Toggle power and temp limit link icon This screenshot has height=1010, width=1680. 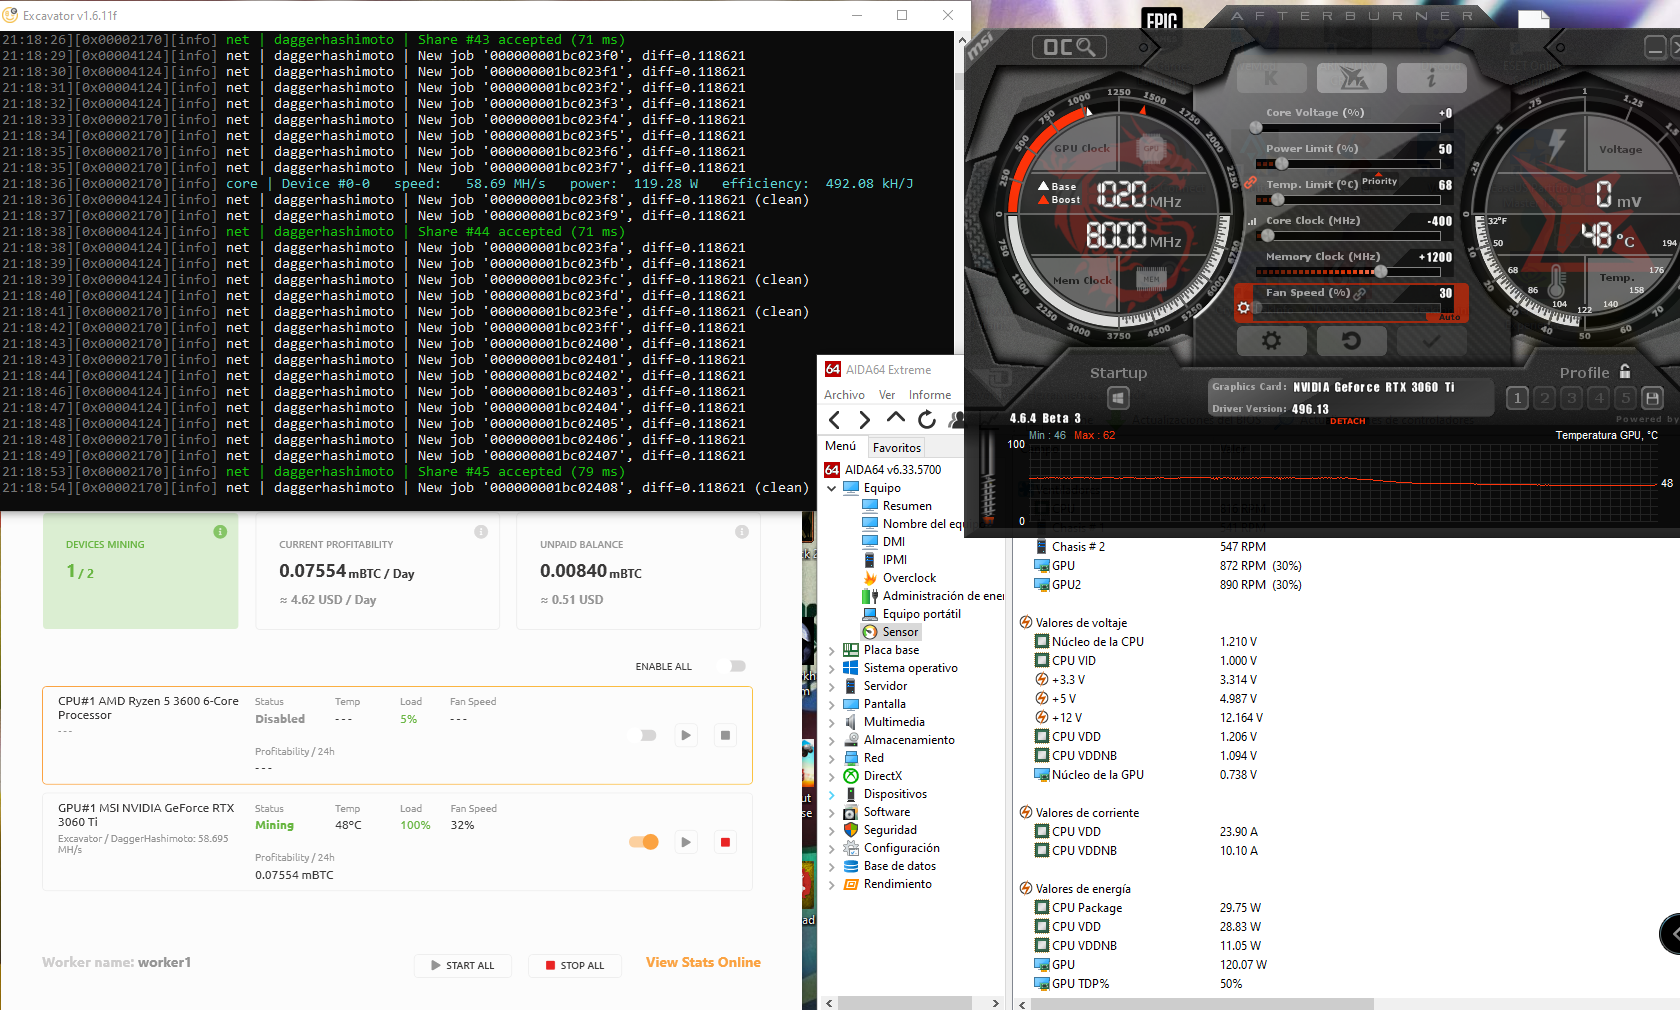coord(1248,183)
